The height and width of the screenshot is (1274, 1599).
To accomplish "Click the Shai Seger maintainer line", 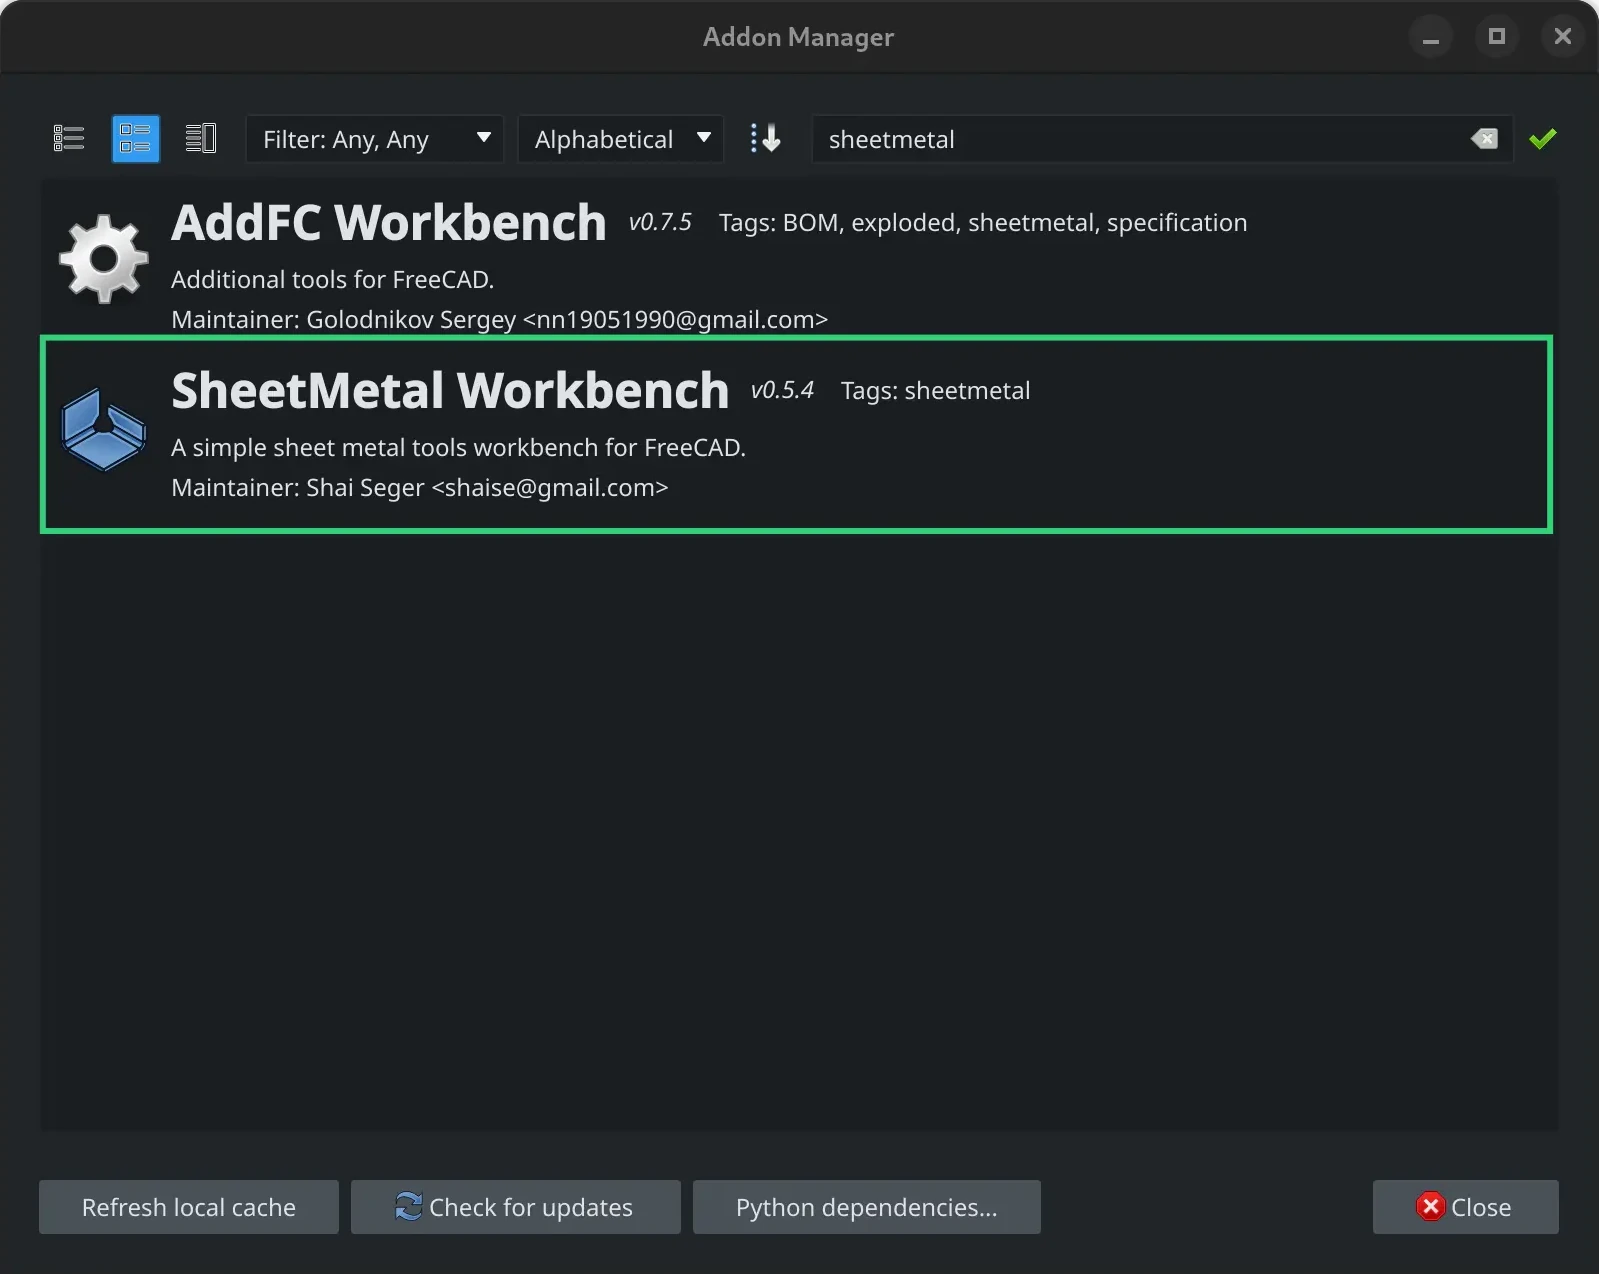I will click(419, 487).
